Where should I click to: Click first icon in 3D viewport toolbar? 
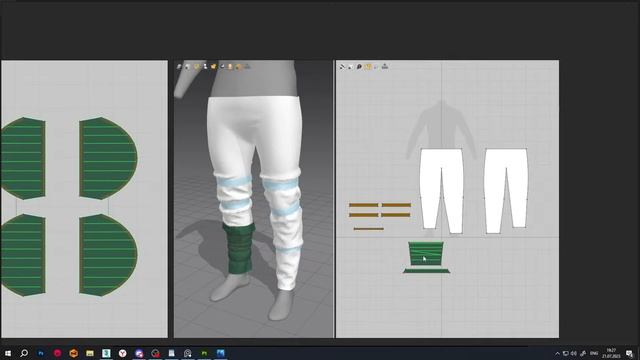(x=179, y=66)
